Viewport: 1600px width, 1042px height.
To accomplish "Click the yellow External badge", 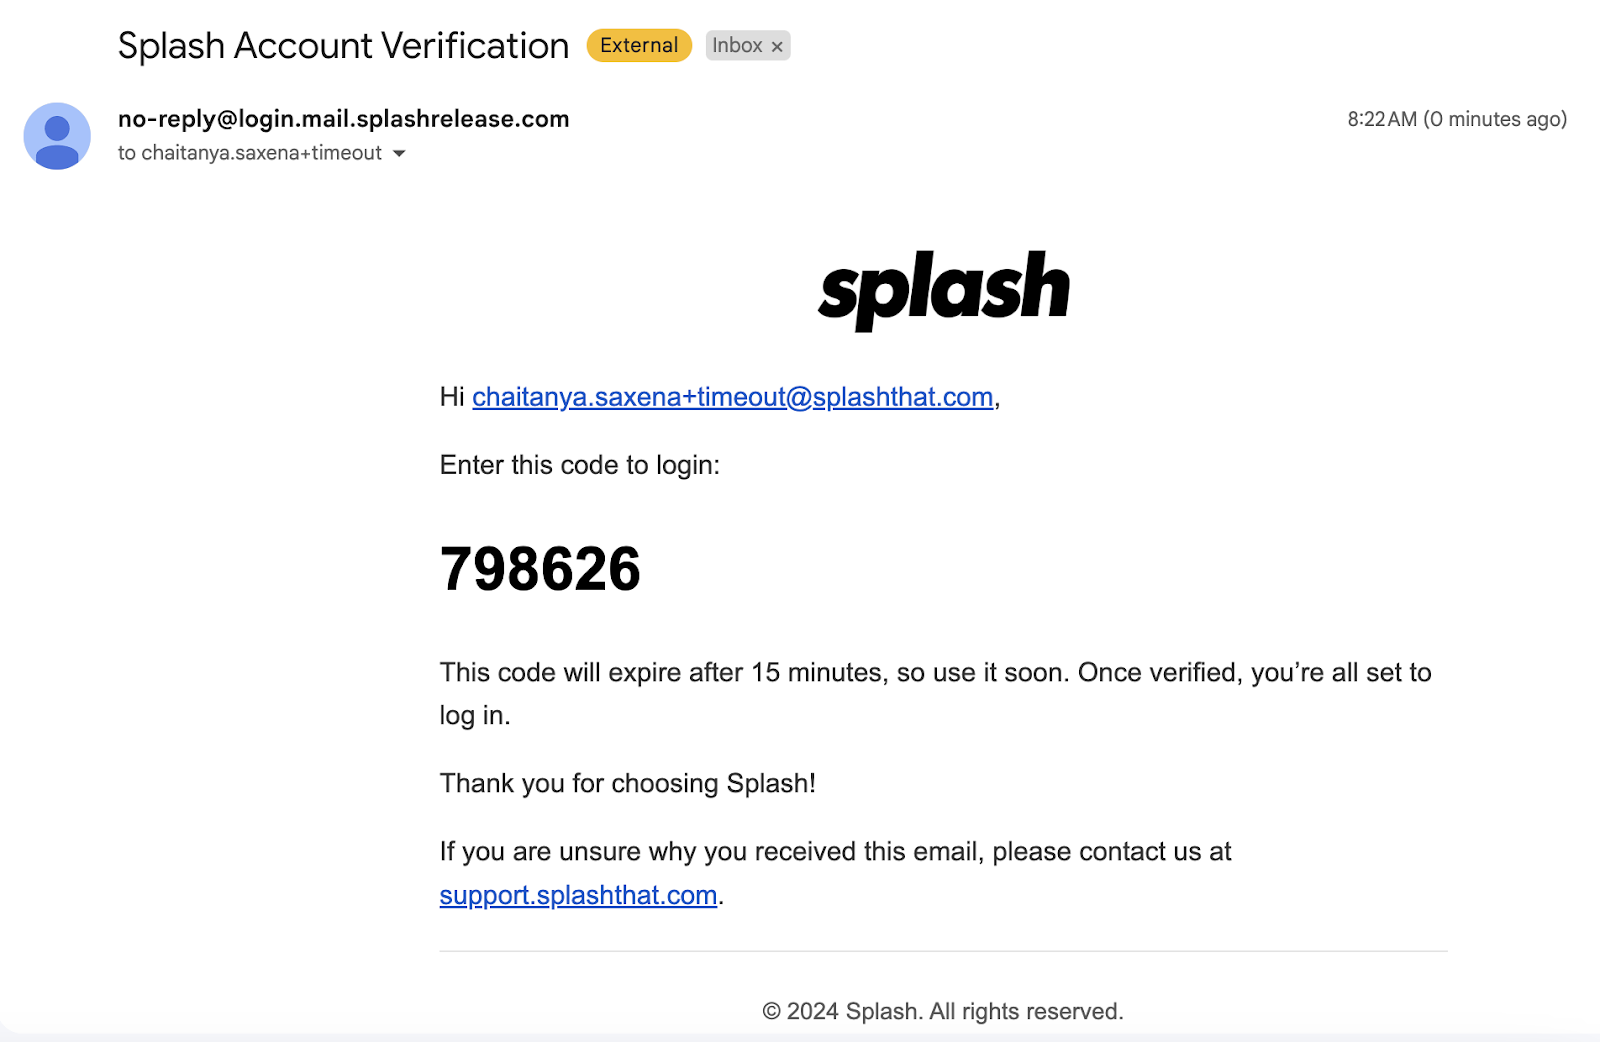I will point(639,45).
